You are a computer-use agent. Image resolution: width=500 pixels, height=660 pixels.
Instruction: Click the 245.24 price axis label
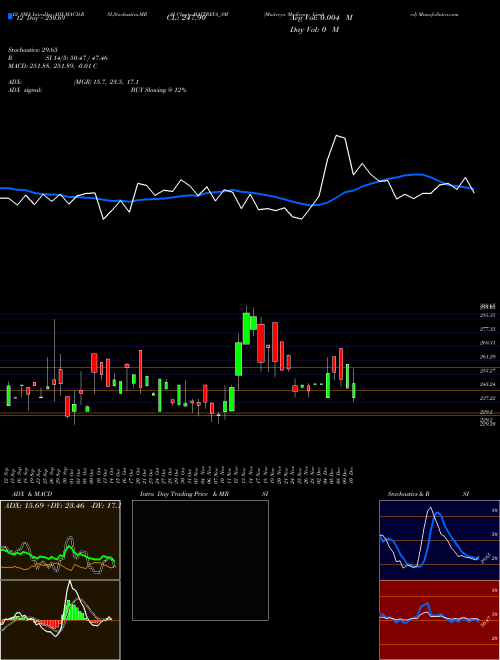point(487,384)
